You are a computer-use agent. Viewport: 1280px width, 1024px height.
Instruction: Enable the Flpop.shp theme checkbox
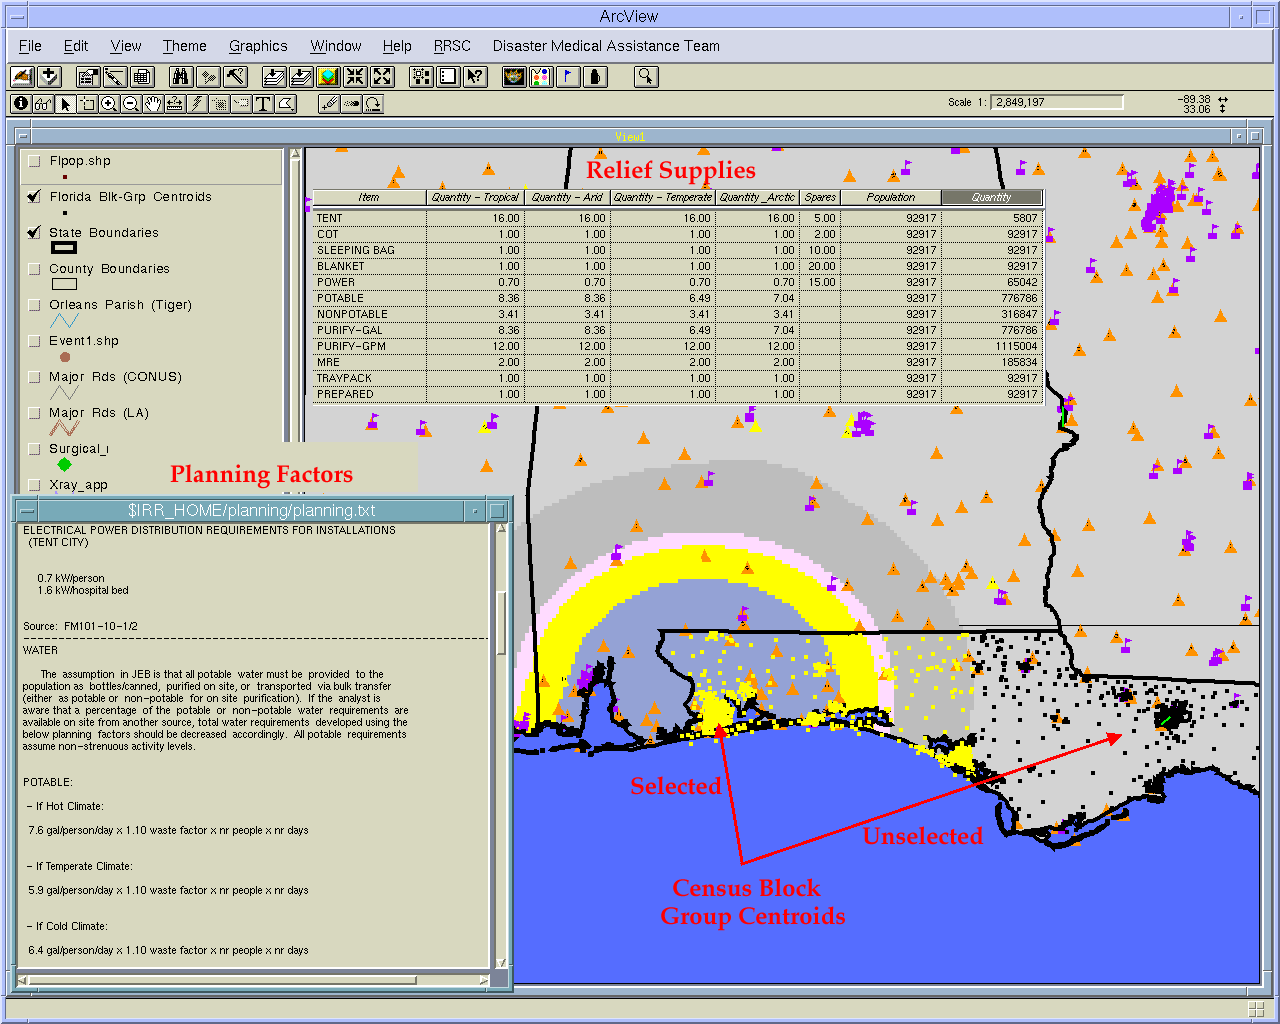coord(35,161)
